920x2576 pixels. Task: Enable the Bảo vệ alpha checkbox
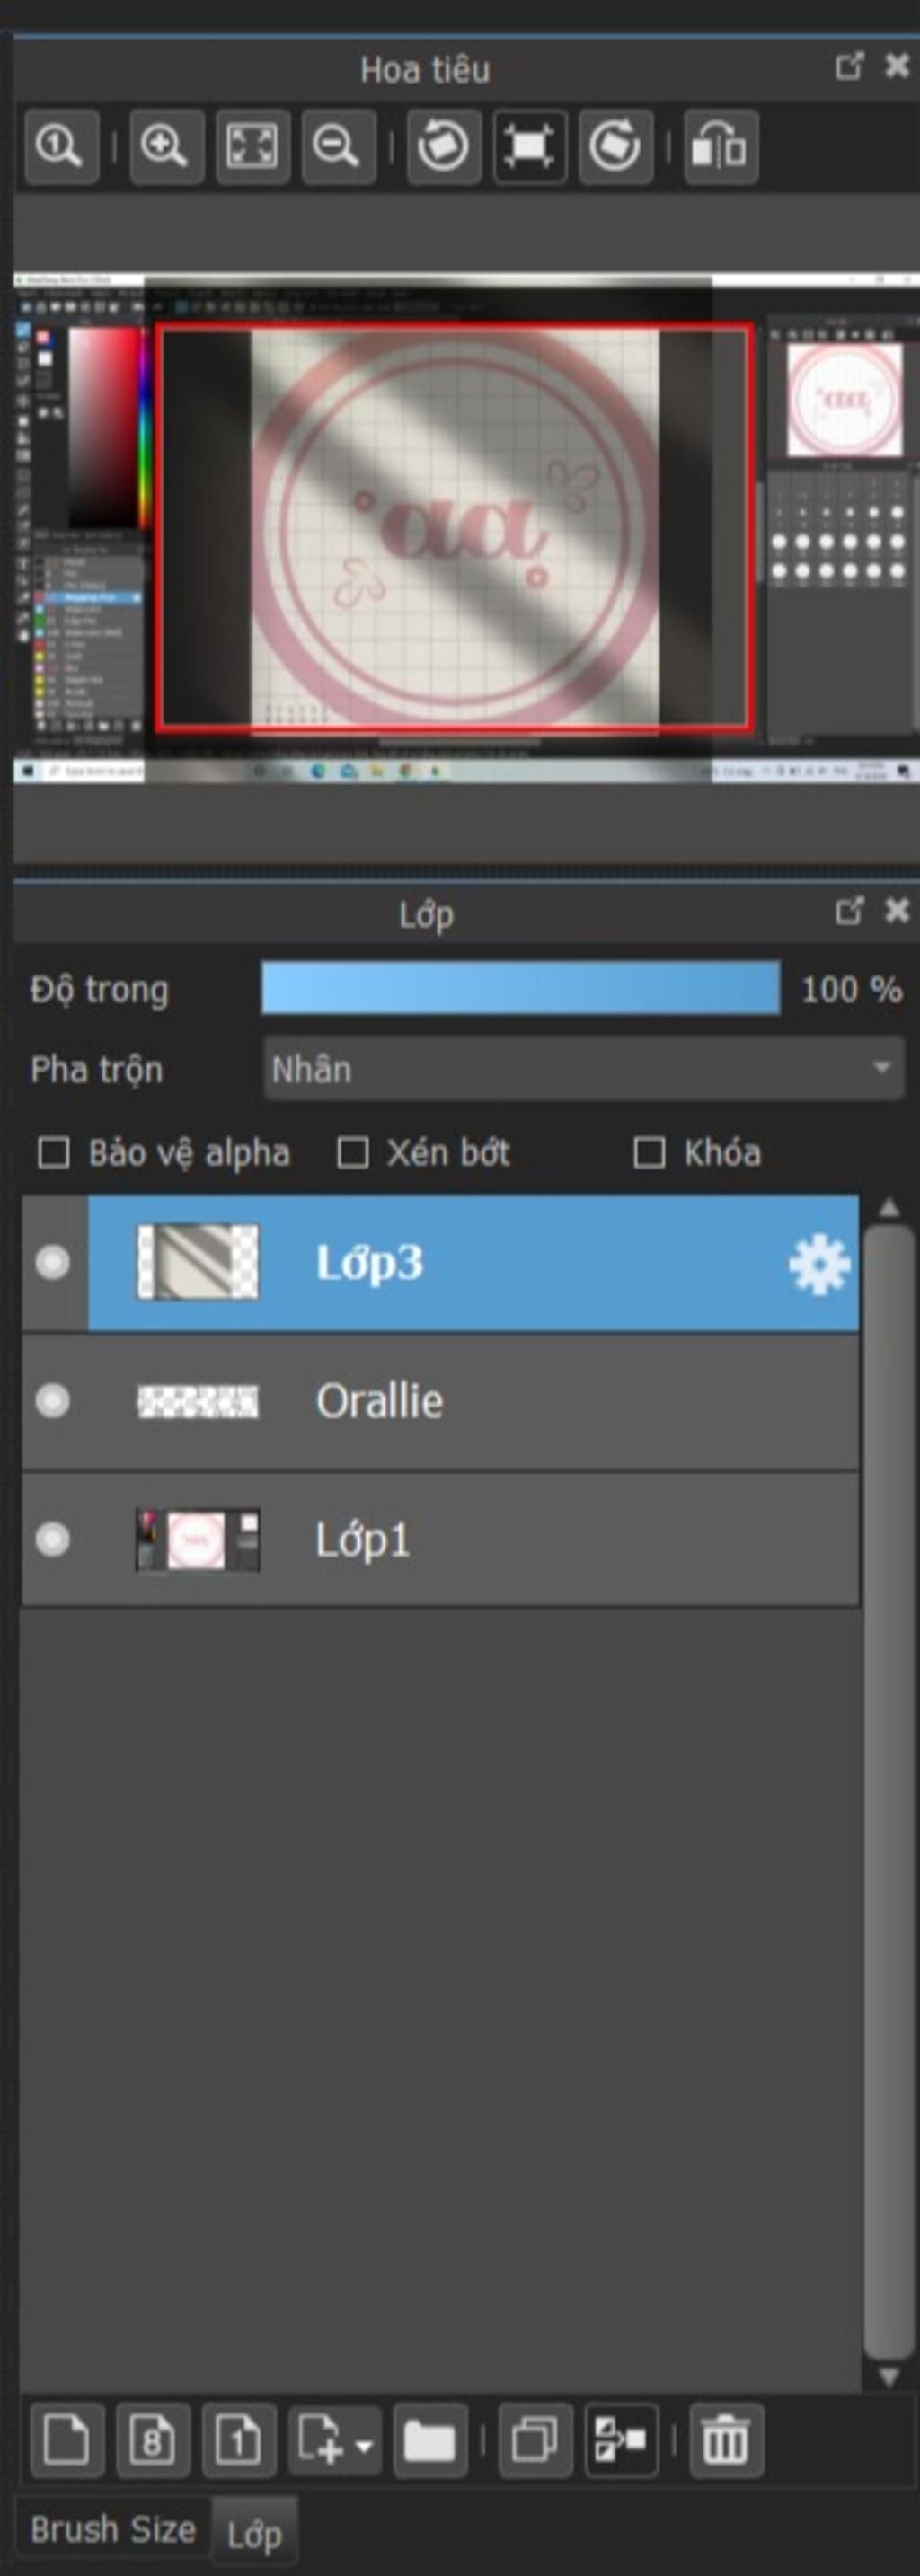click(x=53, y=1152)
